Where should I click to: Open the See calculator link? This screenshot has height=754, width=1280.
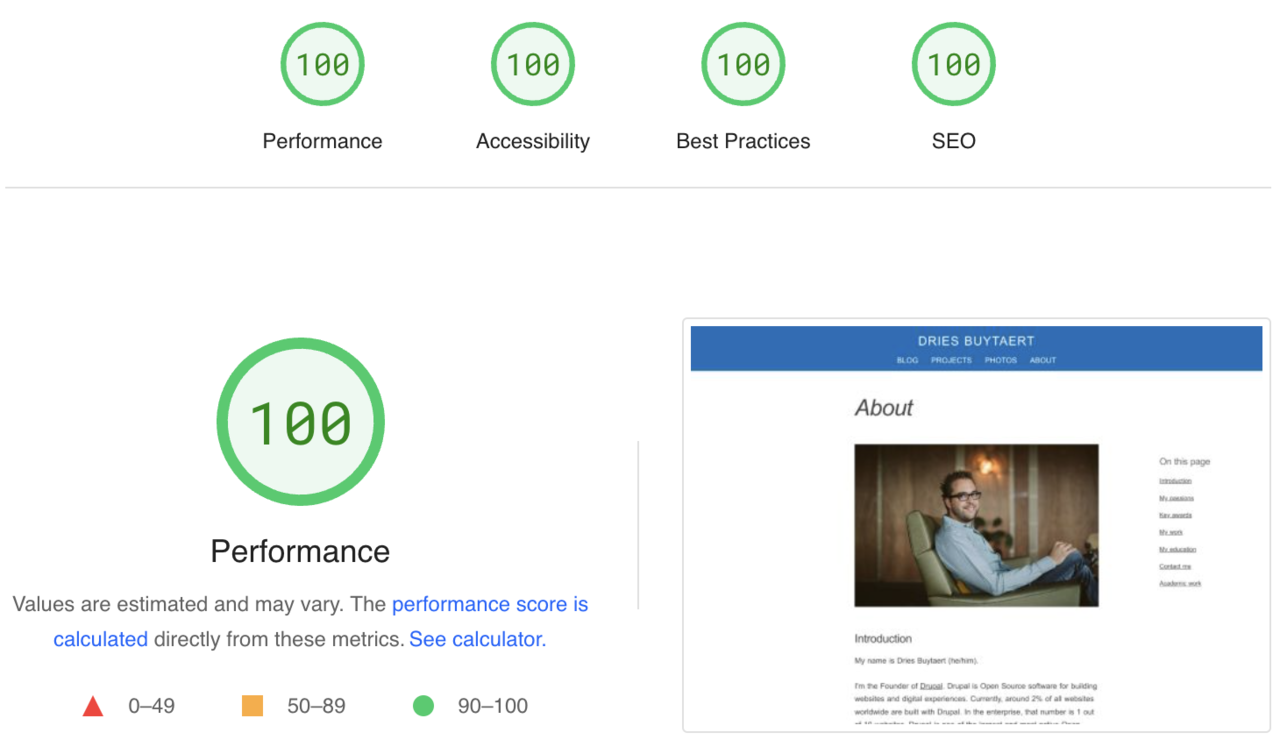477,639
